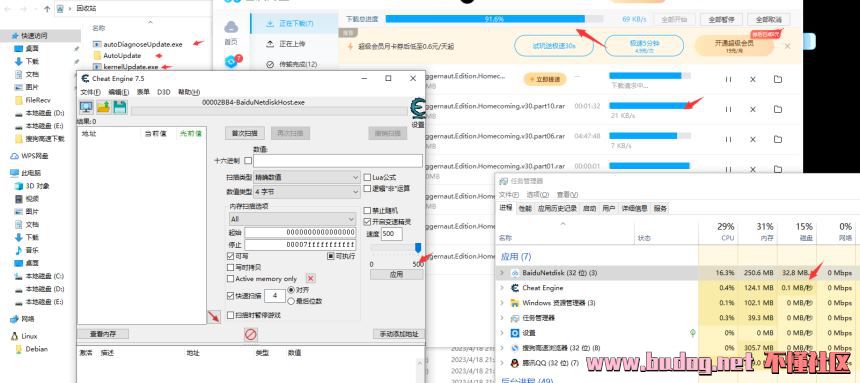Cancel the part10.rar download with X

pos(753,109)
